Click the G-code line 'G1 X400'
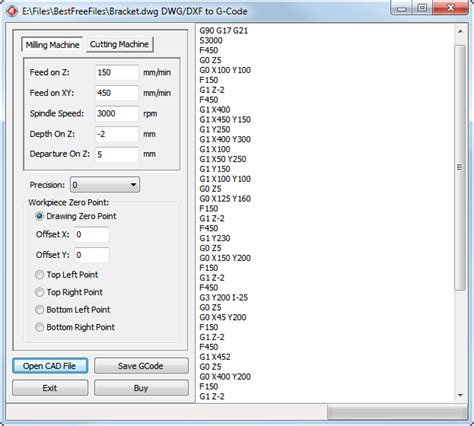The image size is (474, 426). [215, 110]
